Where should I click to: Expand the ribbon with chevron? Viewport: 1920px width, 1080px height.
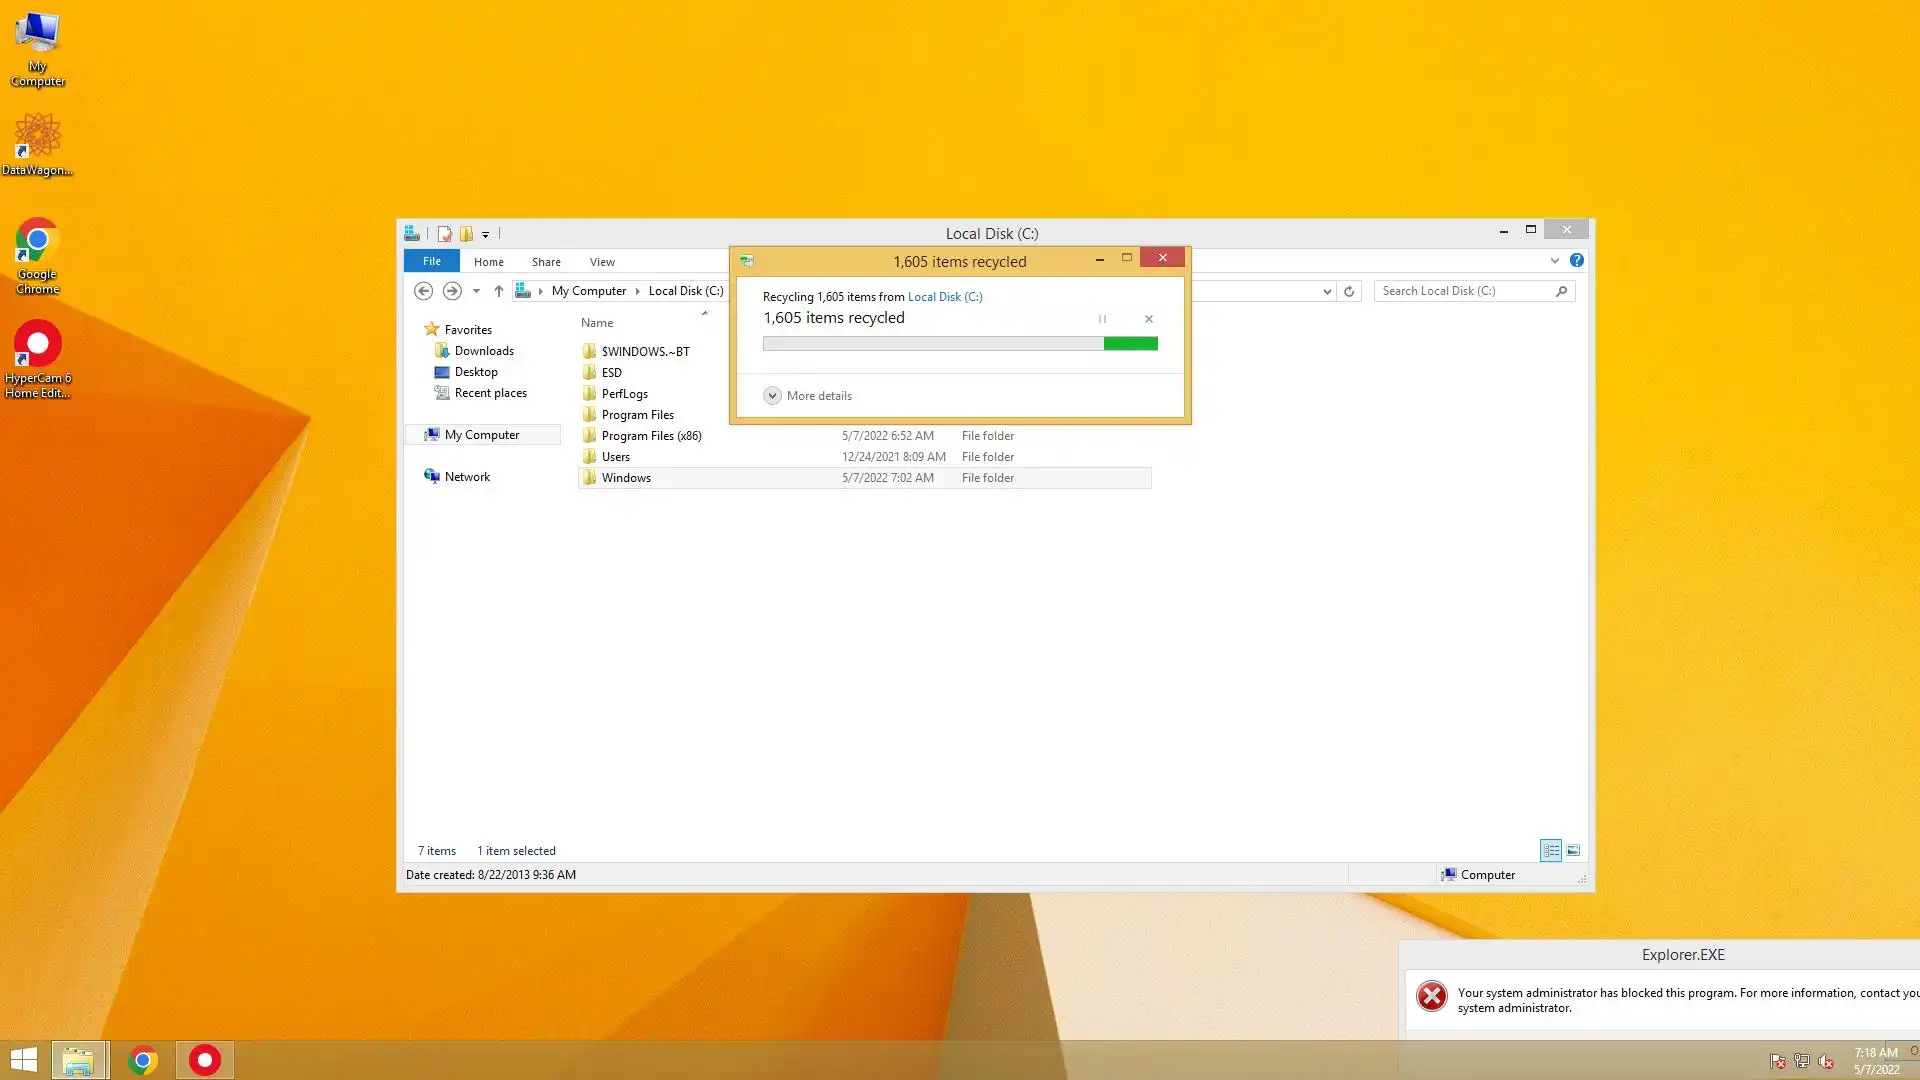coord(1554,260)
